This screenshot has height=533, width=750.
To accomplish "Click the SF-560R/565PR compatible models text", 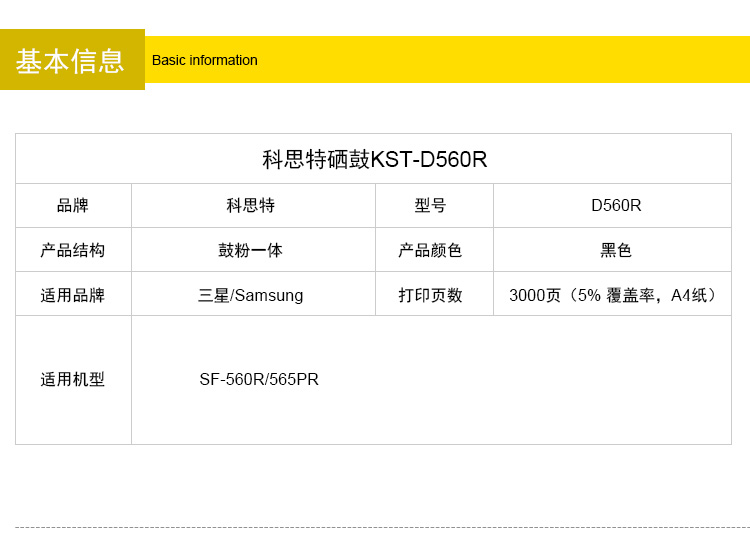I will (x=259, y=380).
